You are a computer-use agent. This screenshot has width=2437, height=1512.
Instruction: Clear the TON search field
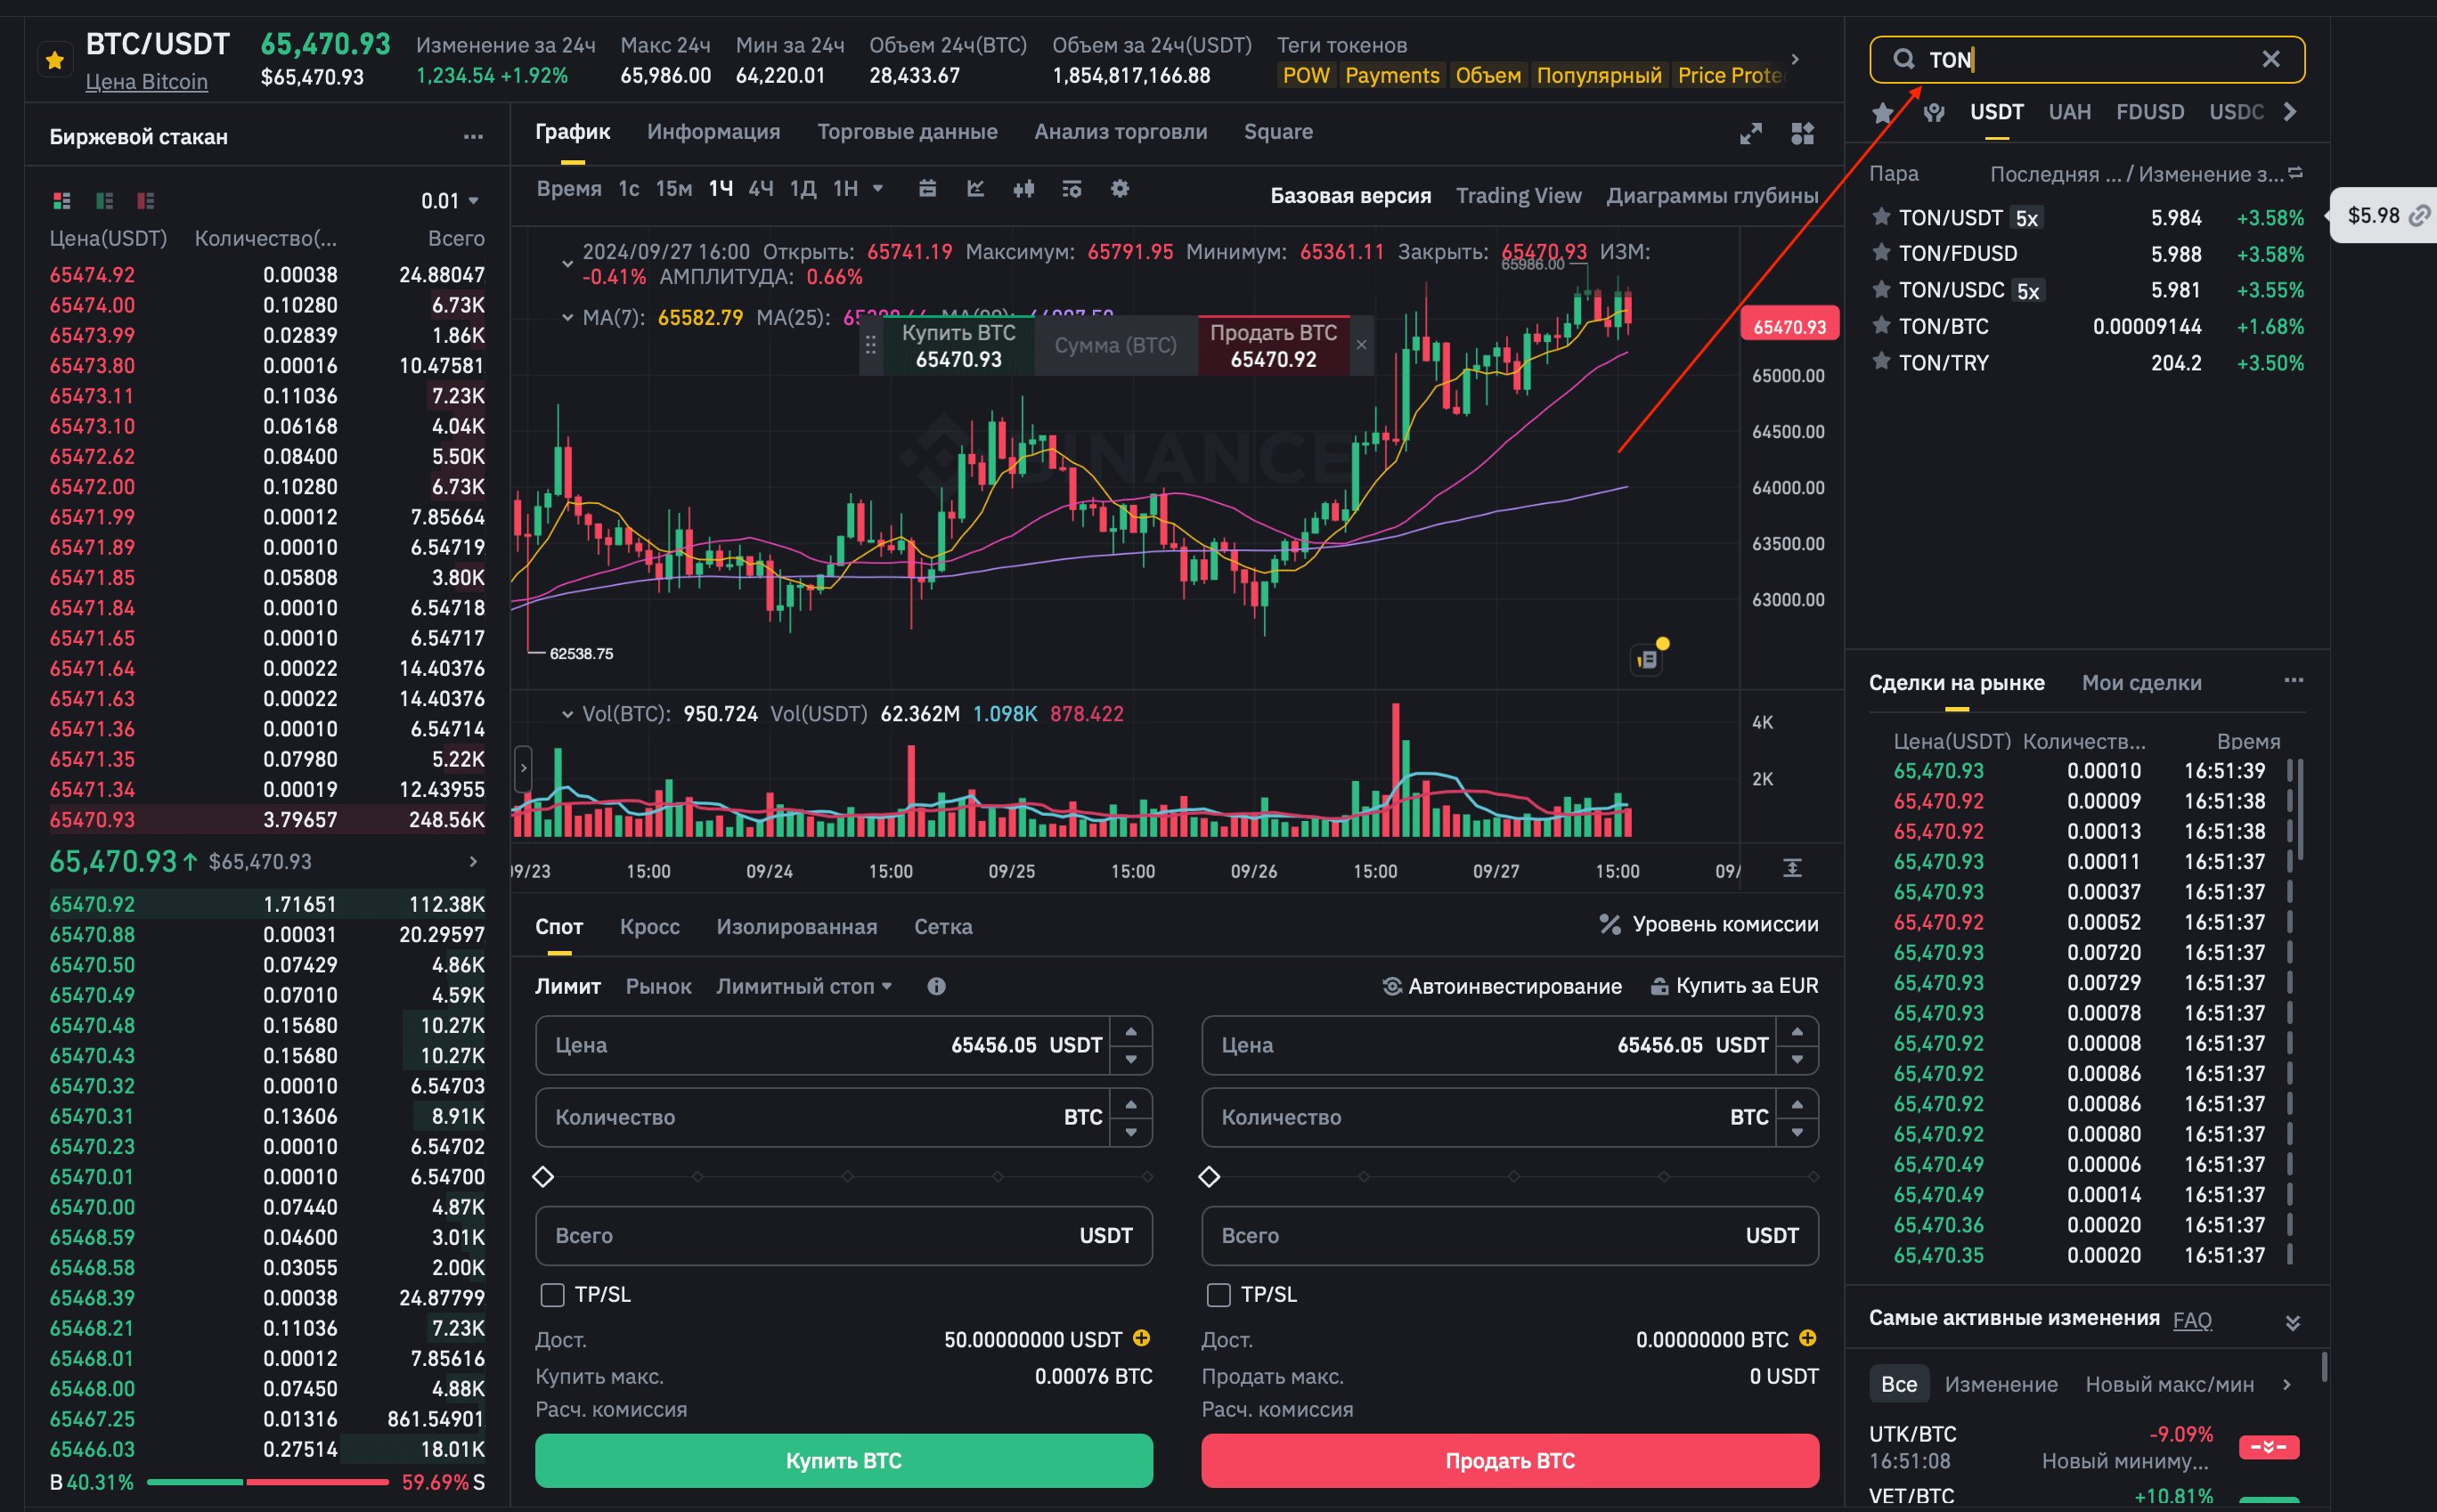point(2271,59)
